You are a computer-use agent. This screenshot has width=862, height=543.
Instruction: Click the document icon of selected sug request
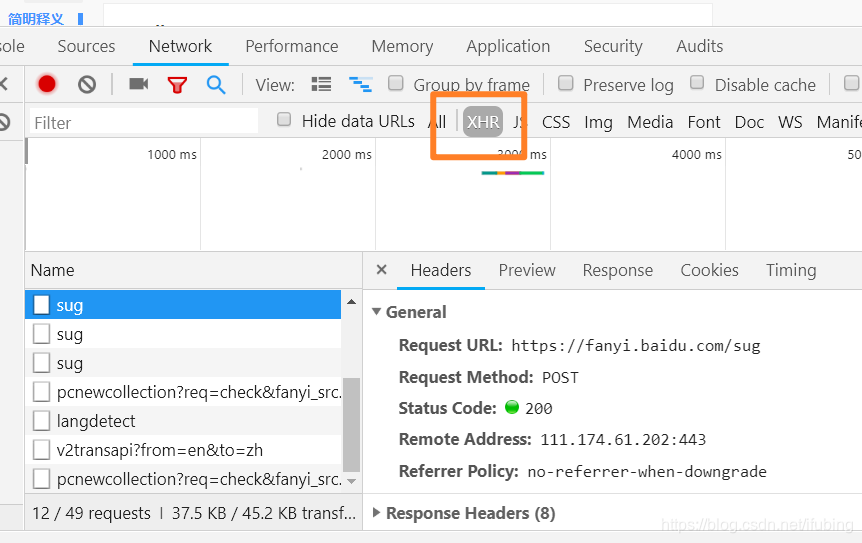(41, 304)
